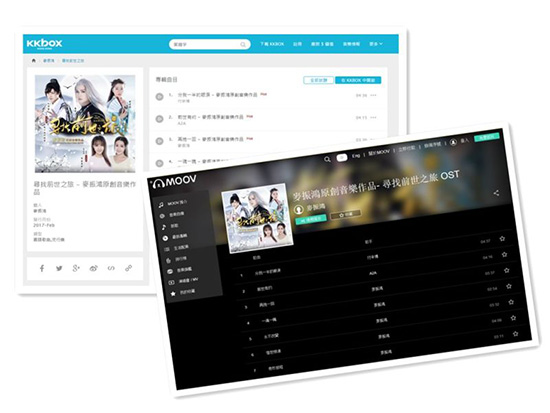
Task: Click the Twitter share icon
Action: (x=59, y=268)
